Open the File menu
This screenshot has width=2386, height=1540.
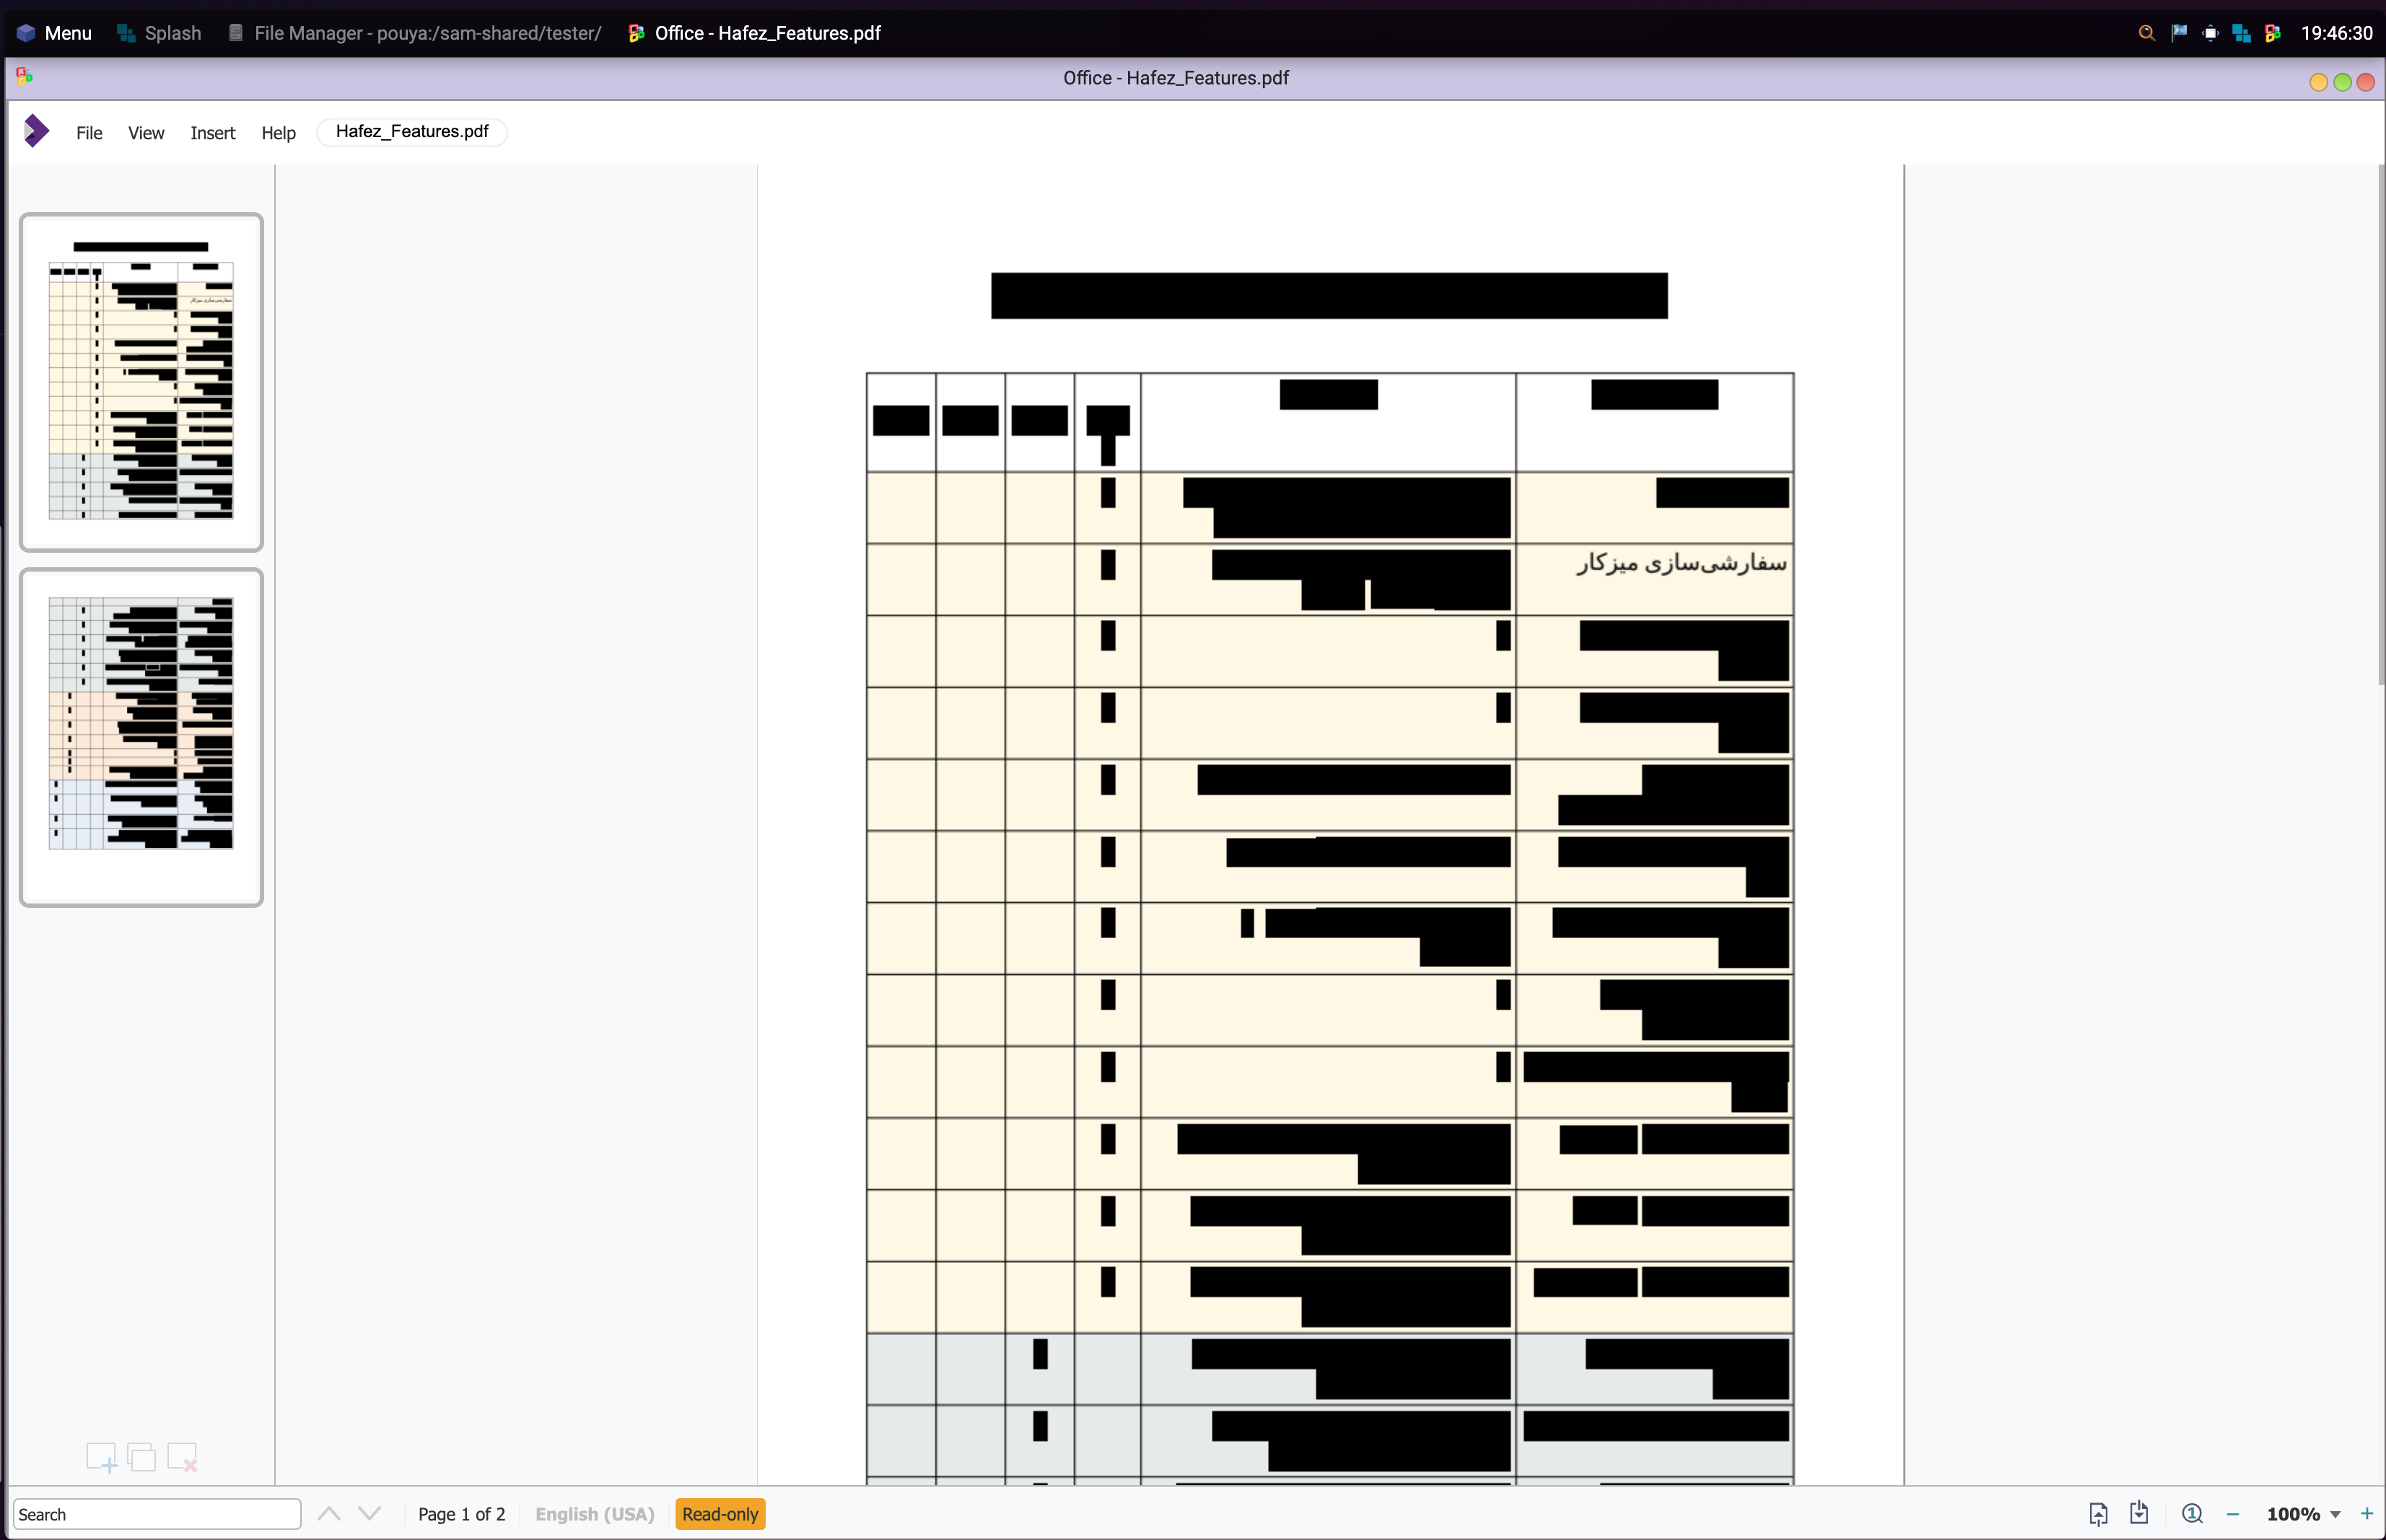click(89, 133)
